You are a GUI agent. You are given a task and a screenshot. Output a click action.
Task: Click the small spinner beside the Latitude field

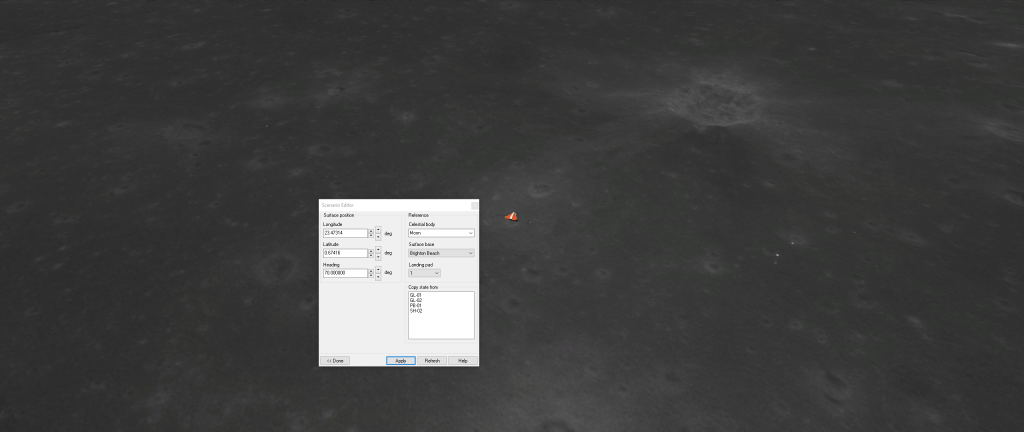click(x=371, y=253)
